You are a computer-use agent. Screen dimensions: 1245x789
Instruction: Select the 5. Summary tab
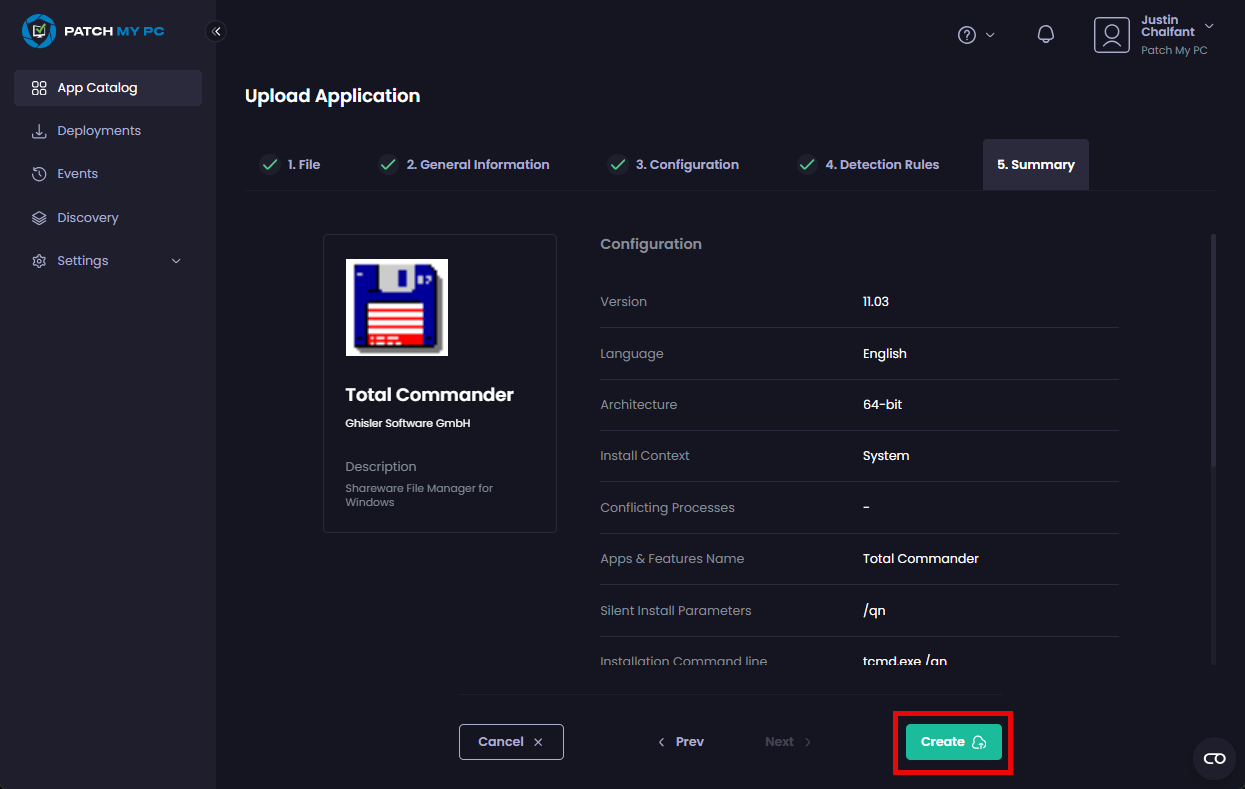1035,165
